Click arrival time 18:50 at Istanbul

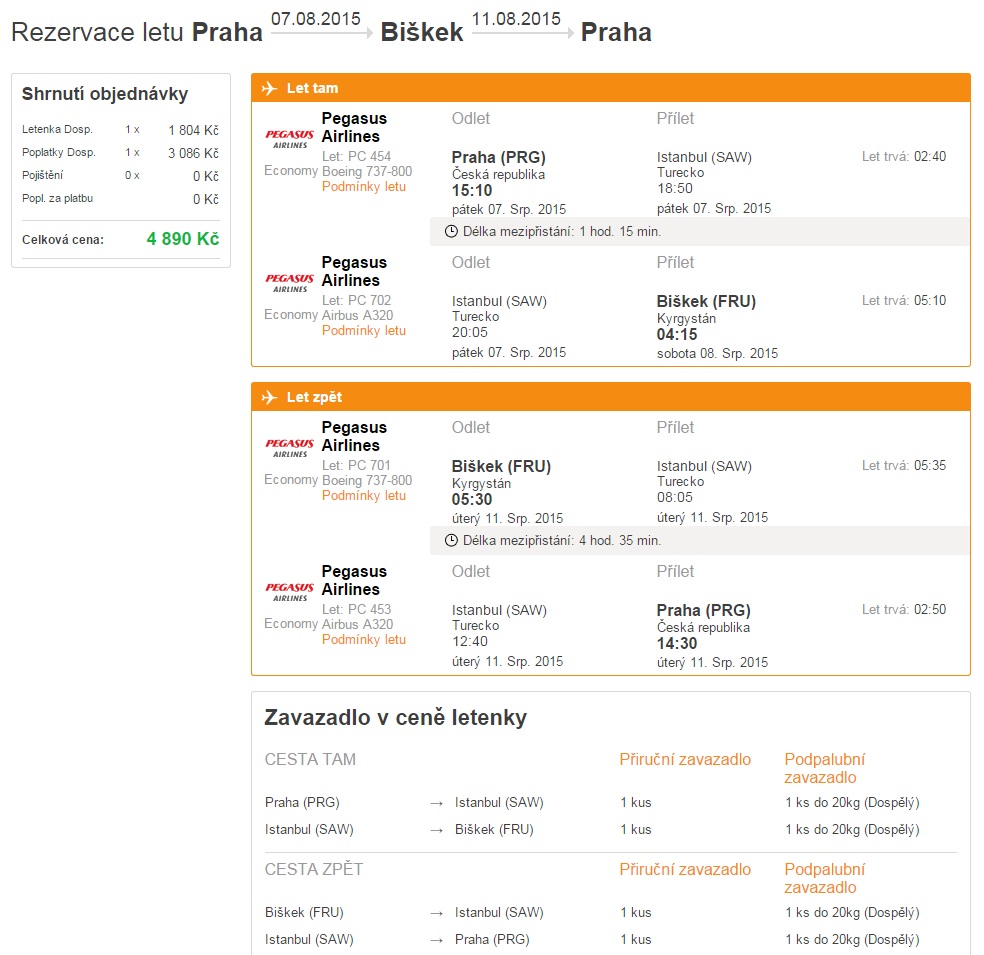point(675,188)
